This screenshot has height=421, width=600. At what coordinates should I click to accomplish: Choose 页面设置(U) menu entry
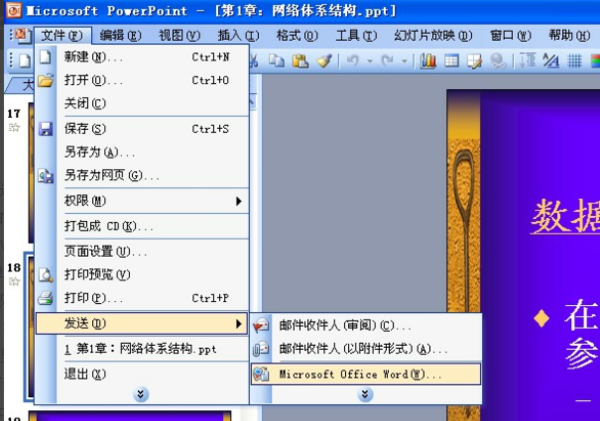click(142, 251)
